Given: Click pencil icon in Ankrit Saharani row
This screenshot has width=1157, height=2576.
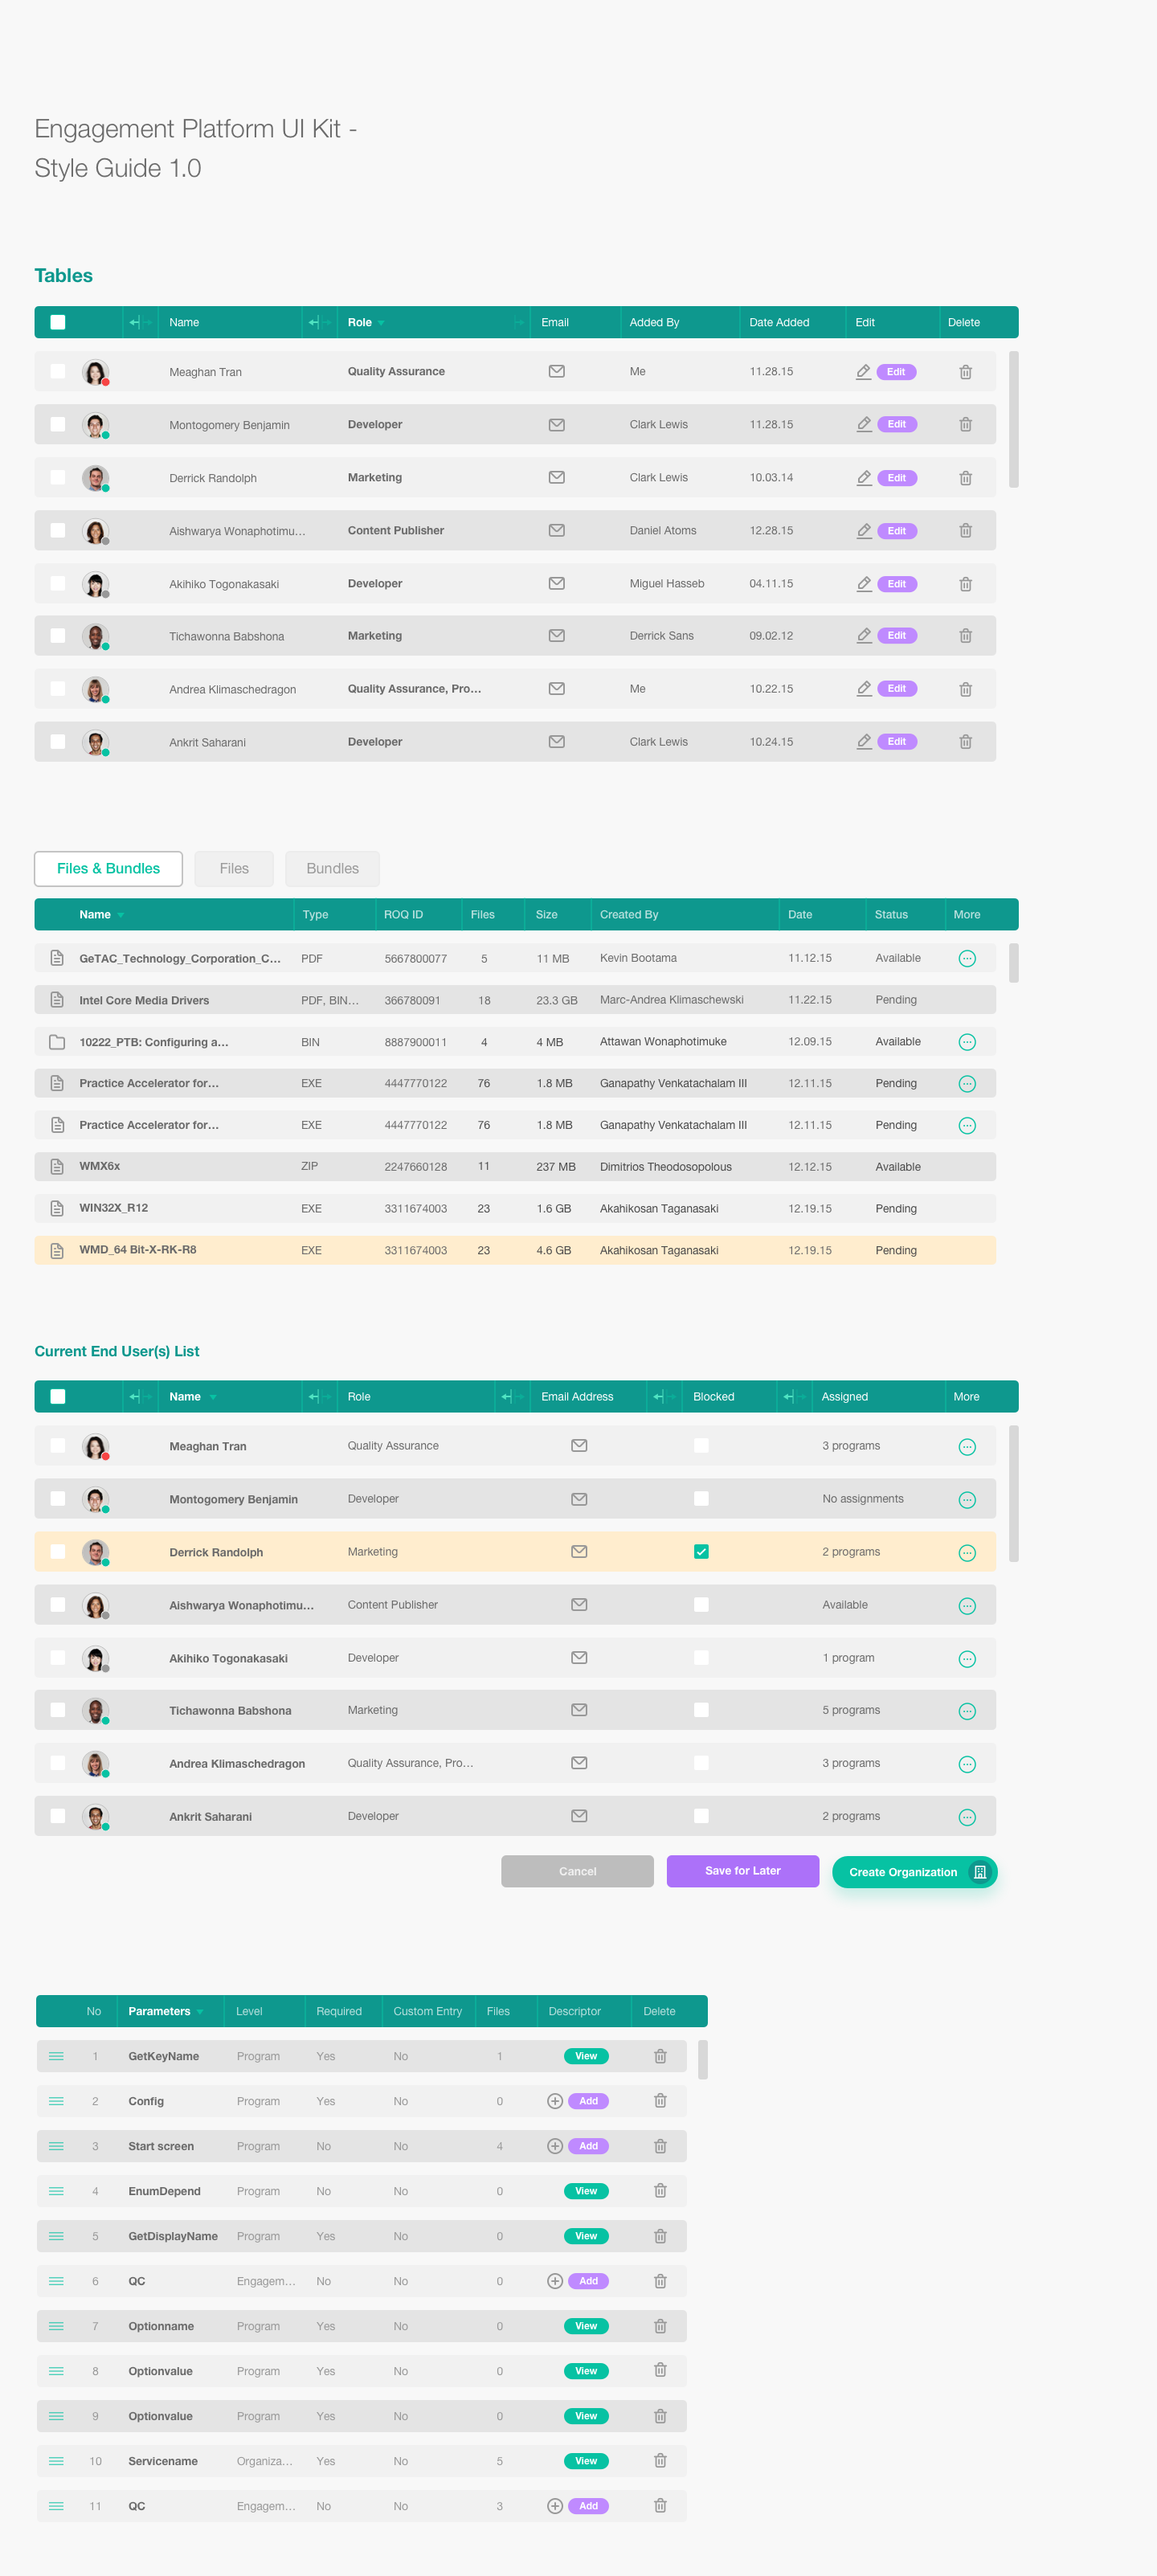Looking at the screenshot, I should (864, 741).
